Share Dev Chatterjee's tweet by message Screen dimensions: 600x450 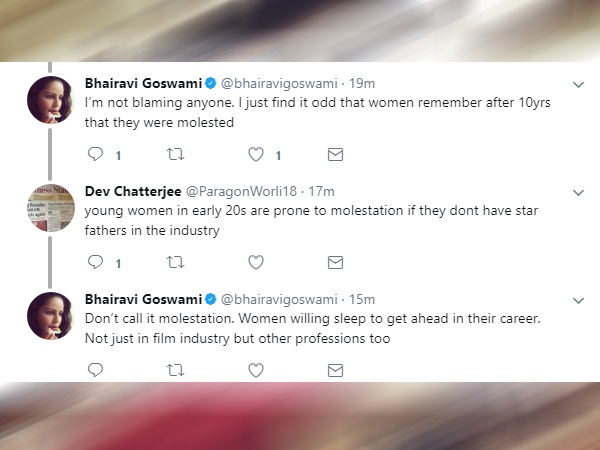(x=336, y=262)
